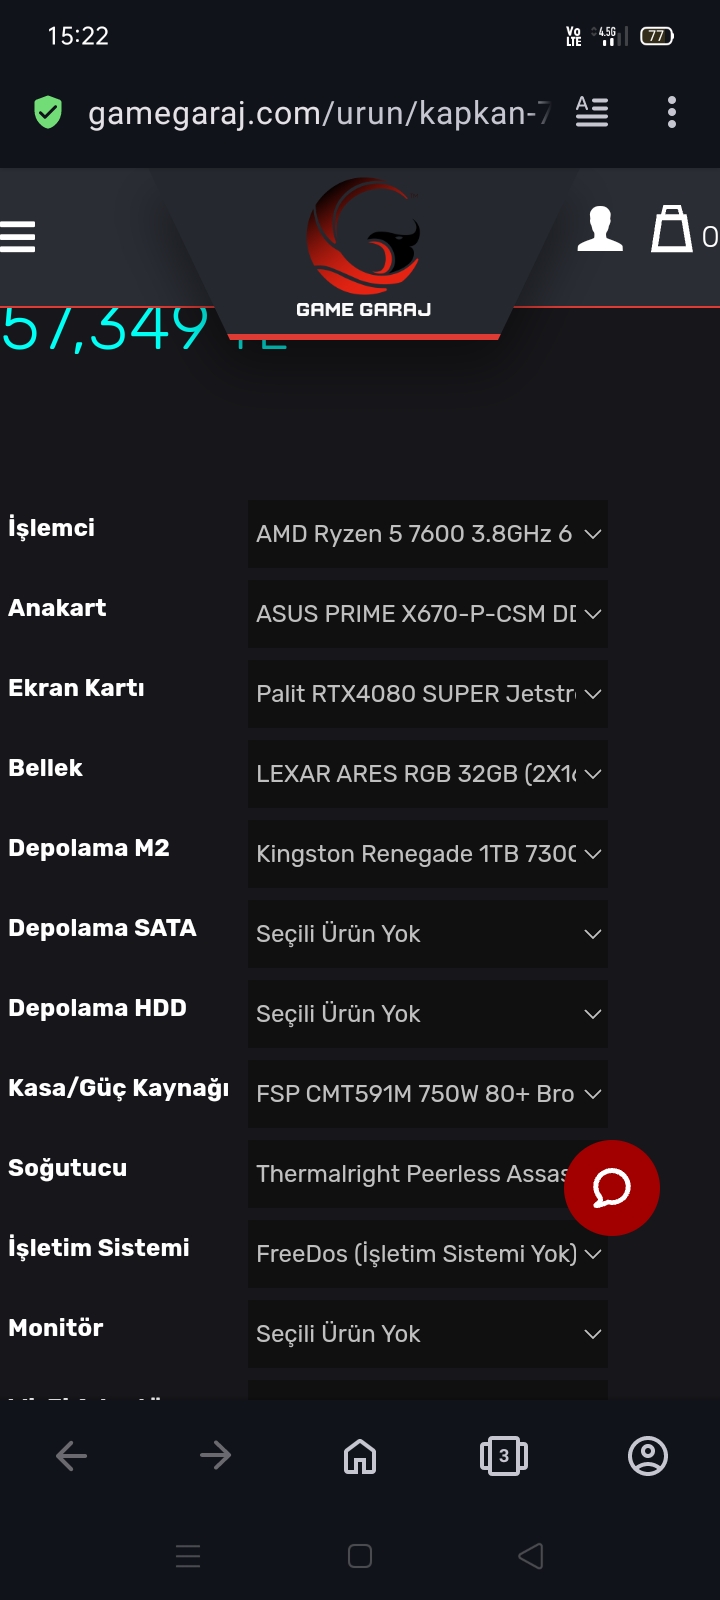This screenshot has width=720, height=1600.
Task: Expand the Ekran Kartı Palit RTX4080 dropdown
Action: 428,694
